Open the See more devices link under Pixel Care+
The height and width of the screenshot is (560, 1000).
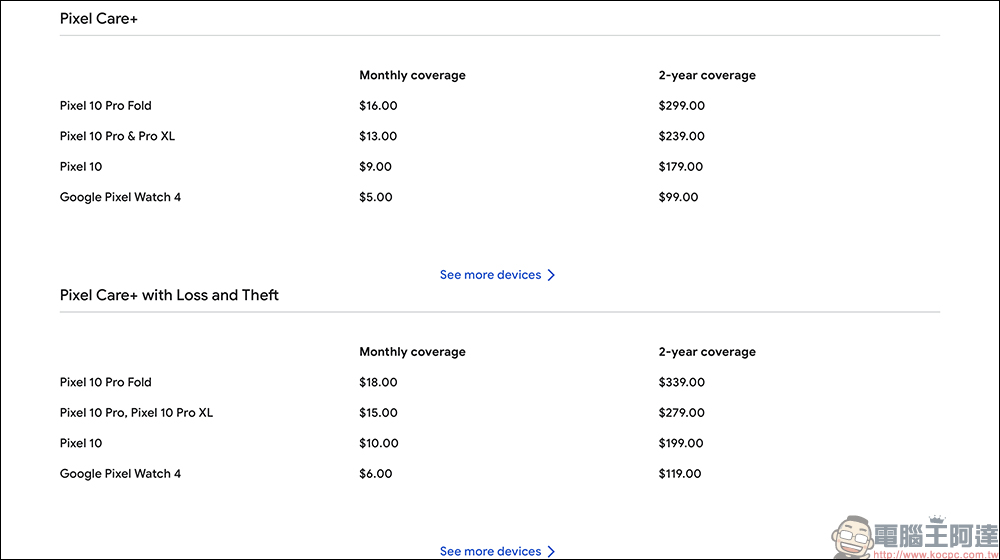point(497,275)
